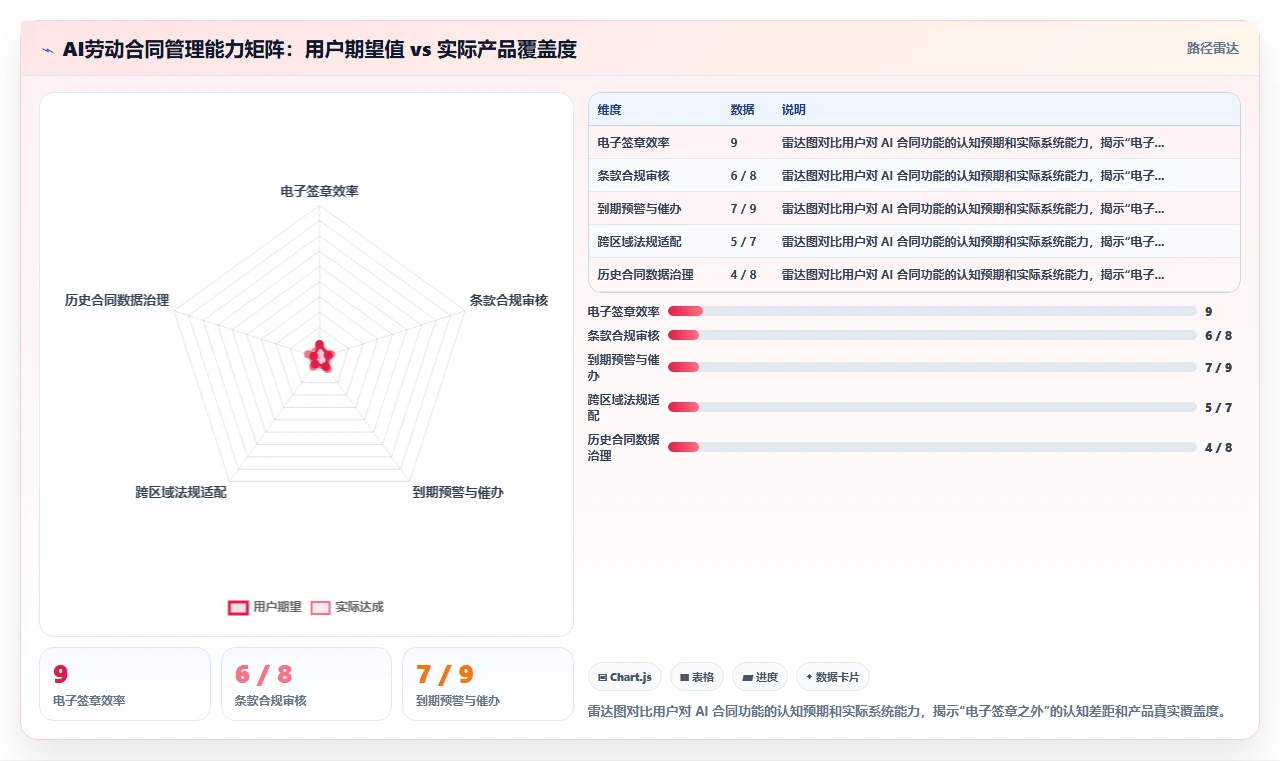1280x761 pixels.
Task: Click the radar axis label 条款合规审核
Action: click(x=509, y=300)
